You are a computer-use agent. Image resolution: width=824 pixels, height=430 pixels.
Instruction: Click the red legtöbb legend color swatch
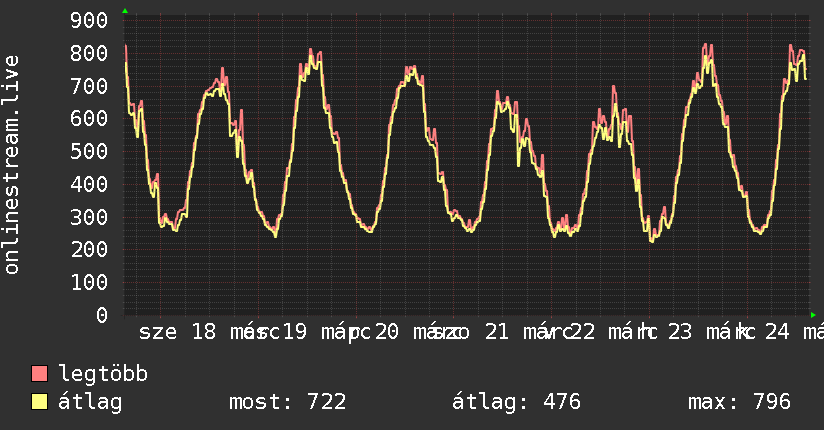coord(40,374)
